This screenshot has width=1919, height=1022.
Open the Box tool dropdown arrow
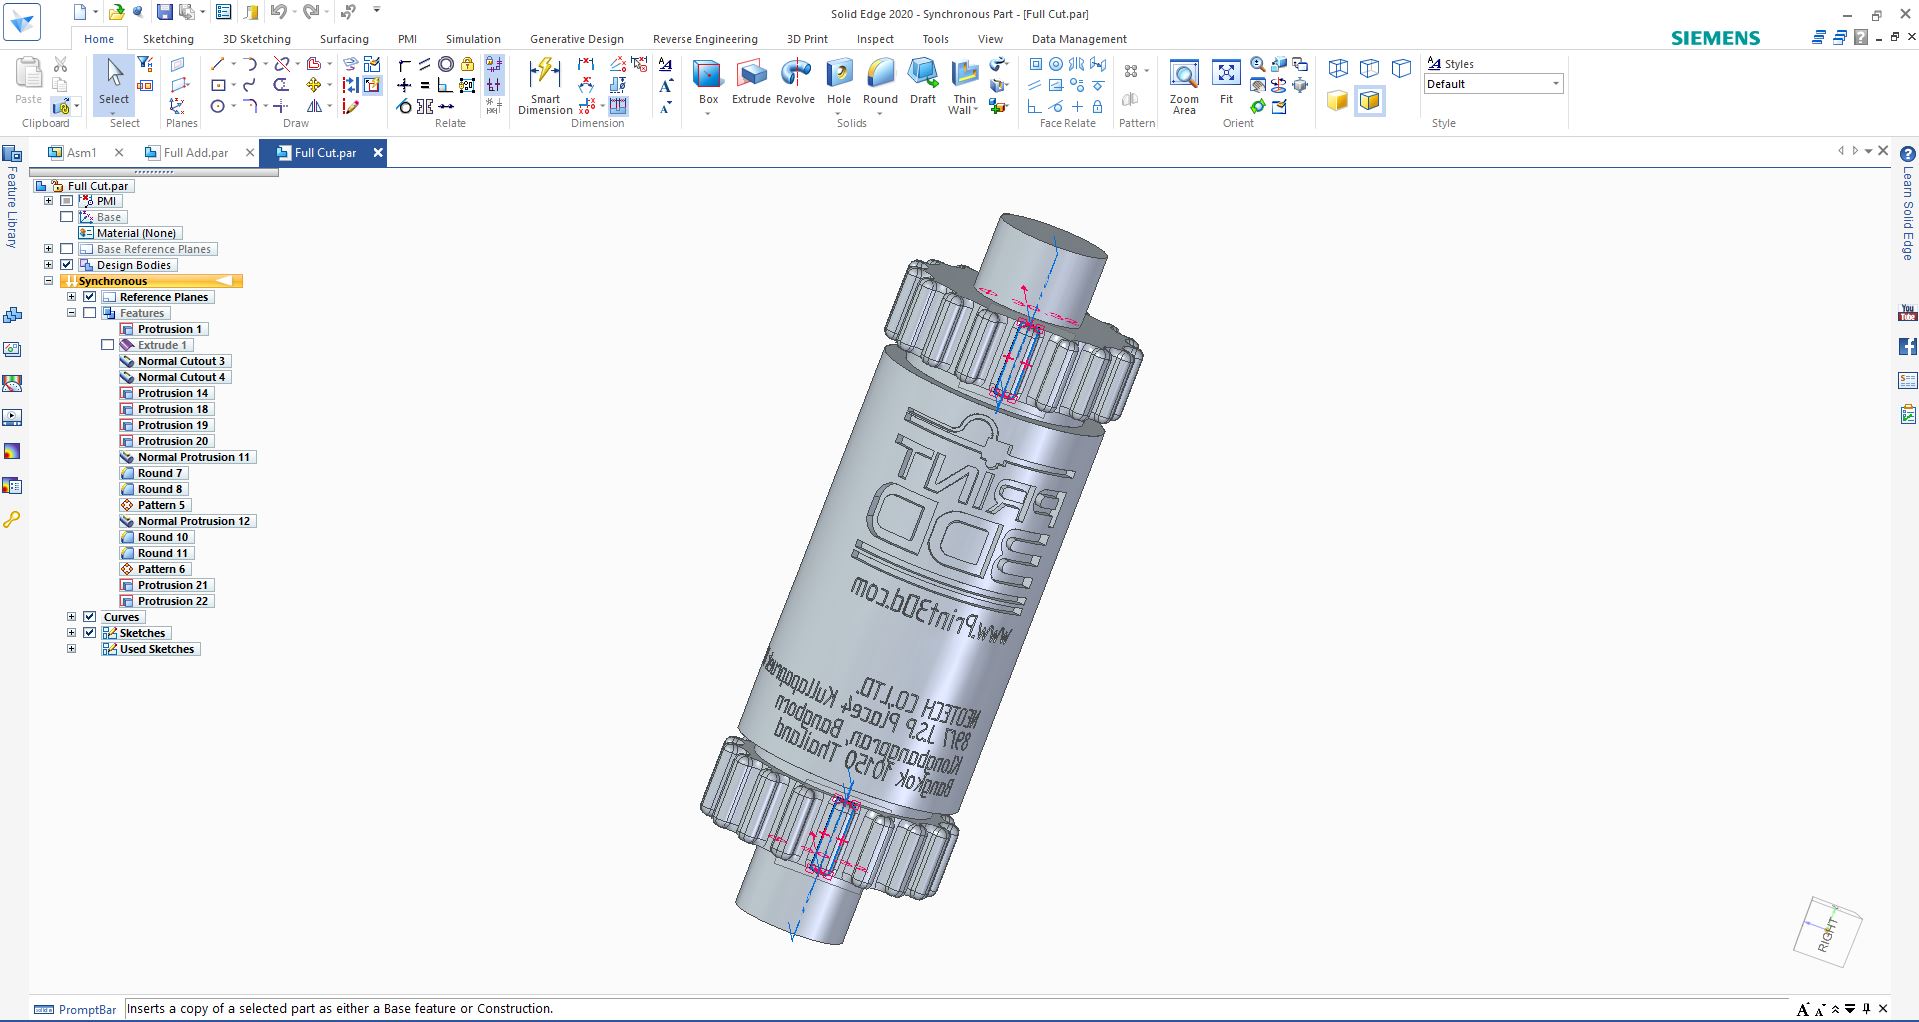pyautogui.click(x=708, y=113)
